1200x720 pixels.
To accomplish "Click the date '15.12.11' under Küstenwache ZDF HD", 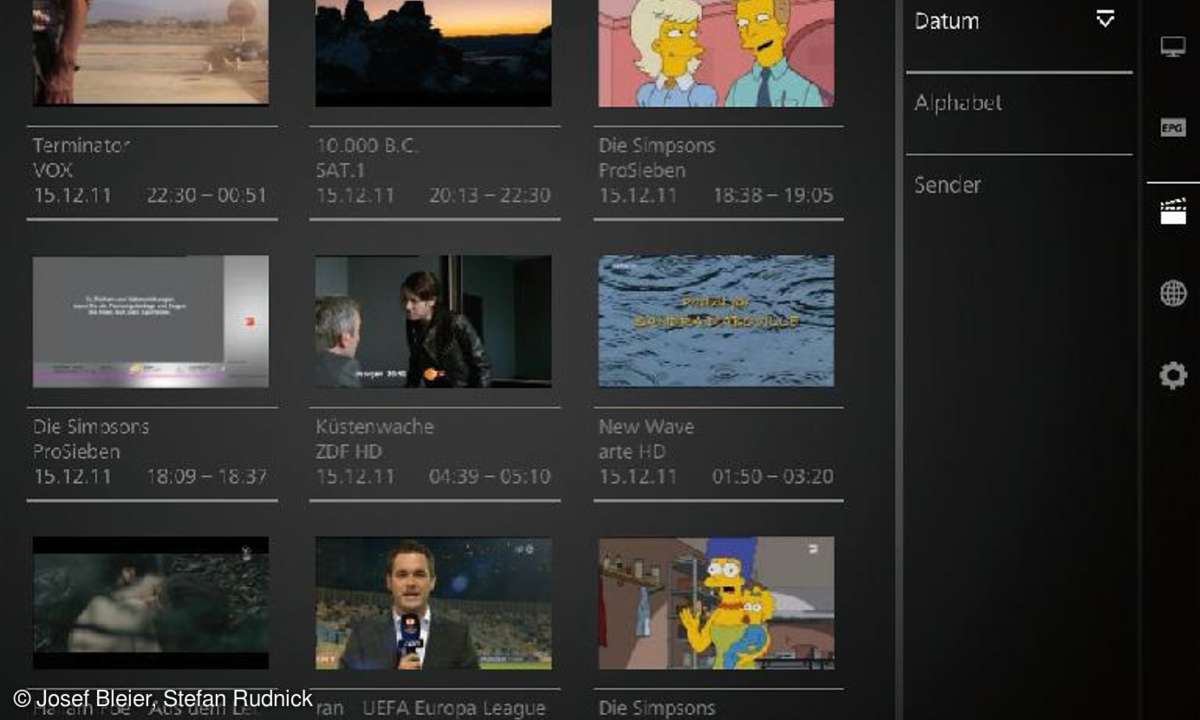I will click(x=355, y=476).
